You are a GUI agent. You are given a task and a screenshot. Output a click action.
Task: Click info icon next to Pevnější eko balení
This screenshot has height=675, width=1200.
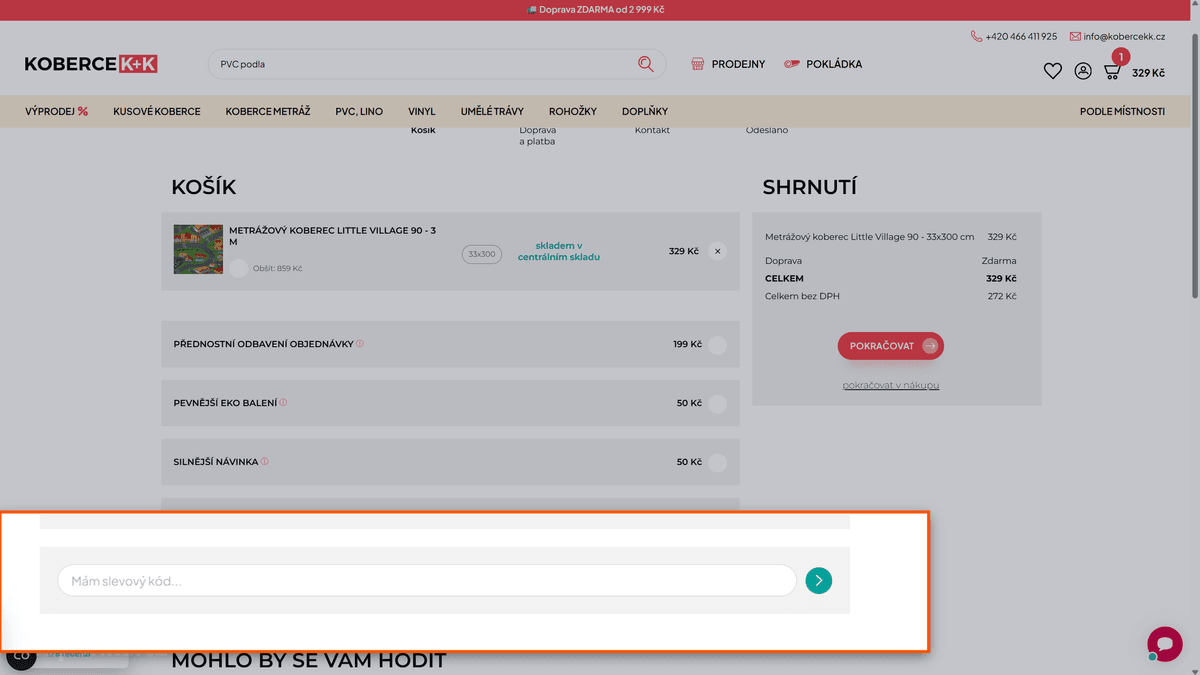tap(283, 402)
